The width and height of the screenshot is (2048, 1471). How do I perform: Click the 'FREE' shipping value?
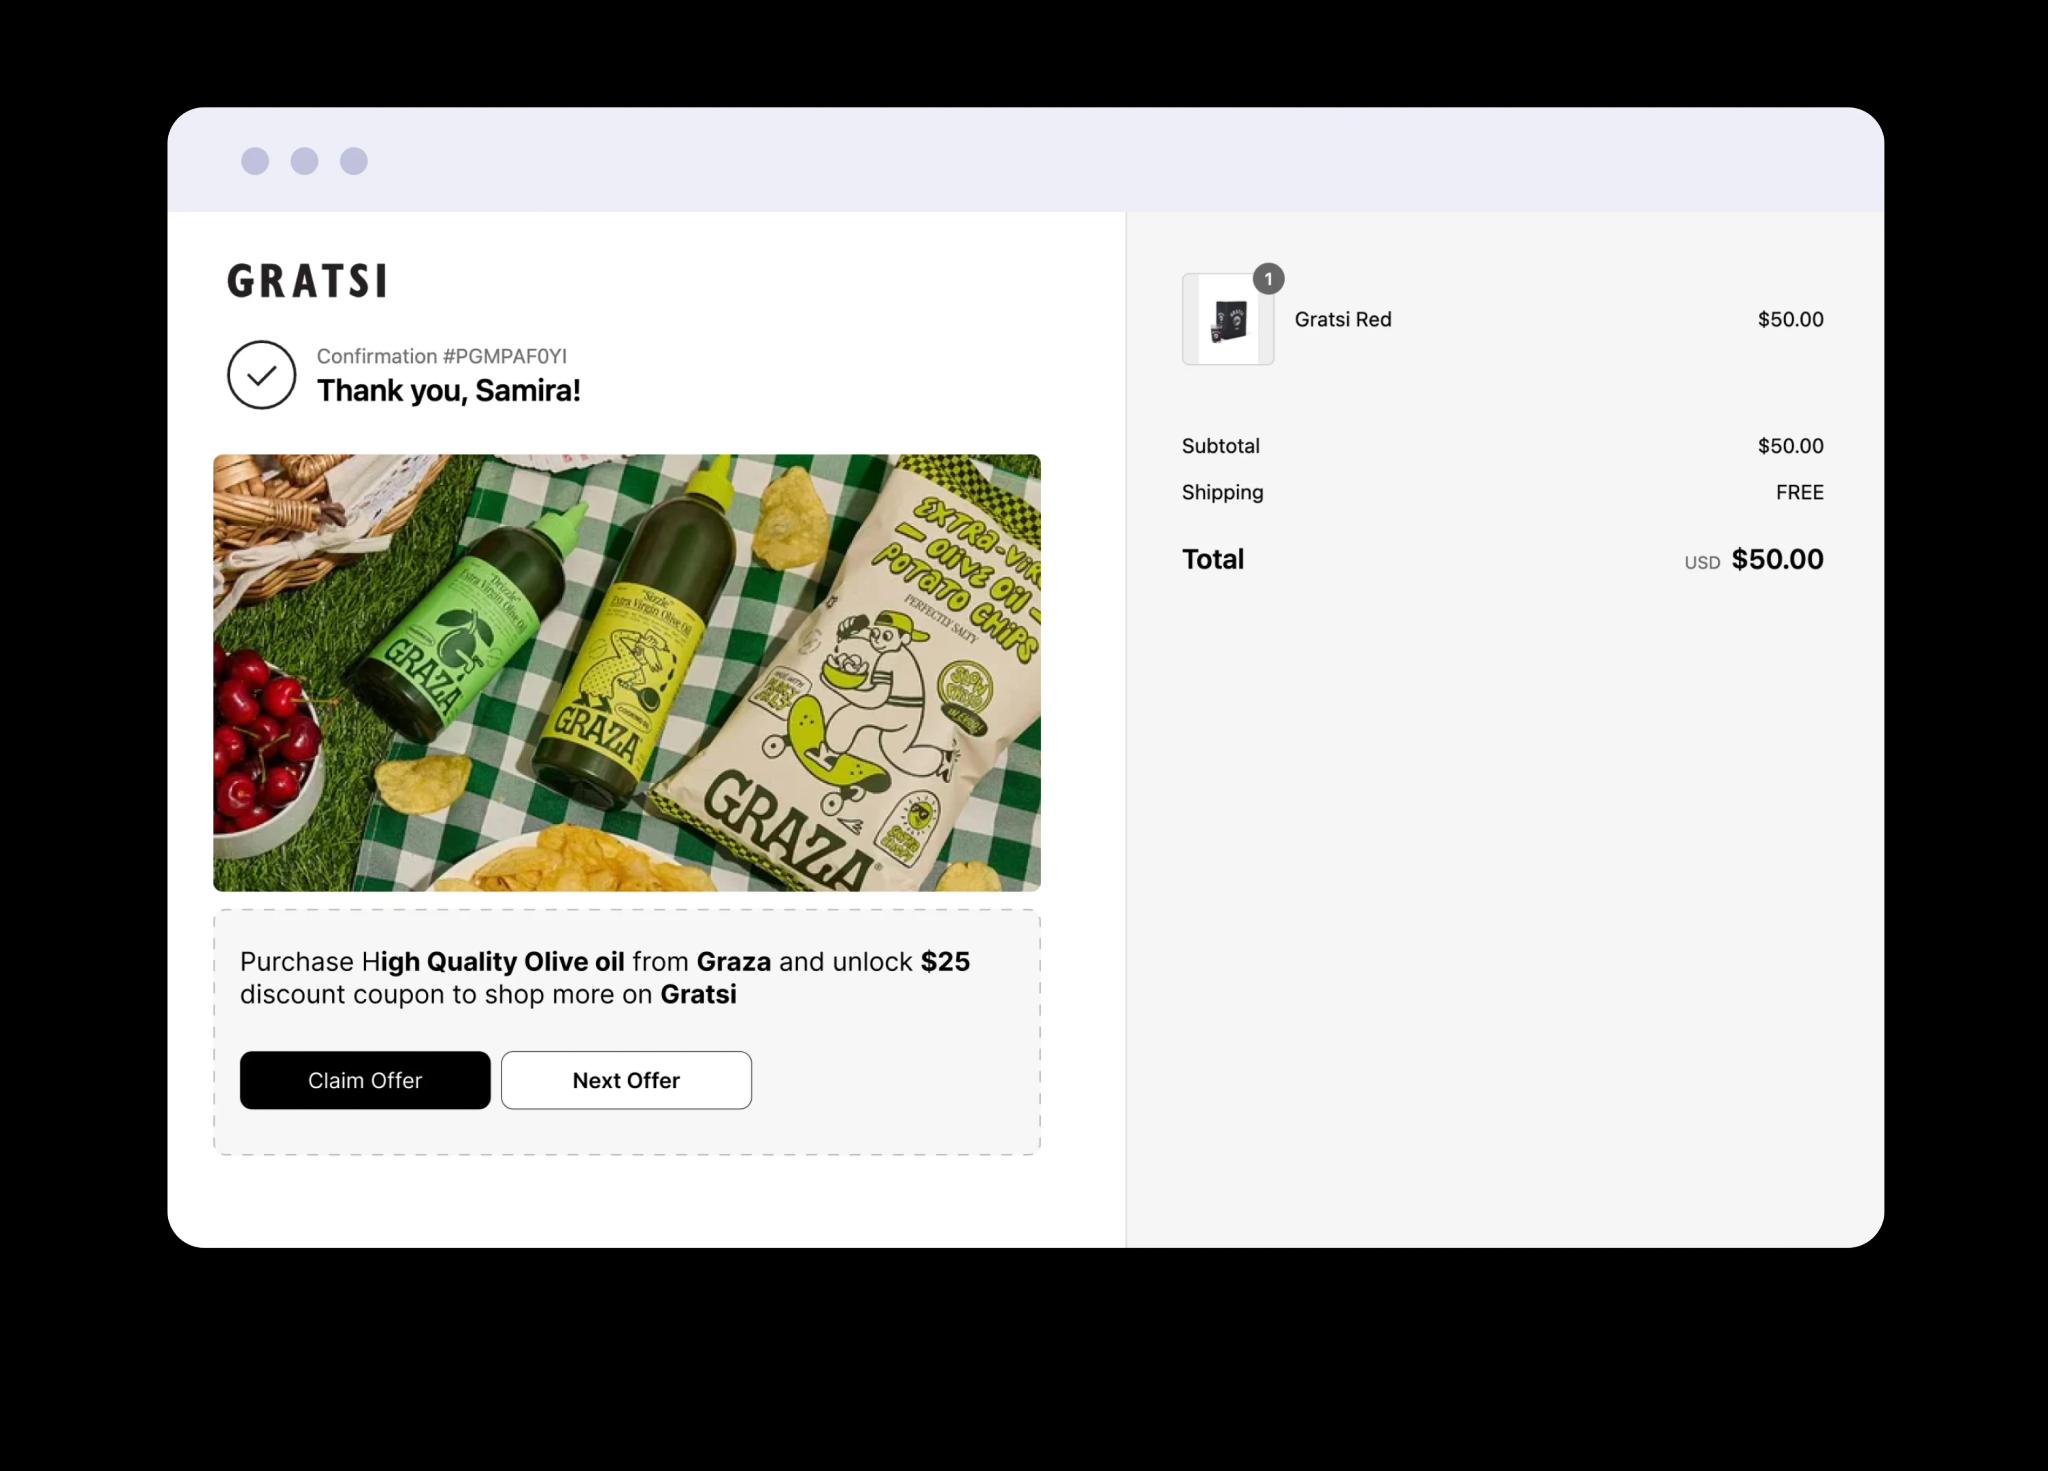coord(1800,492)
